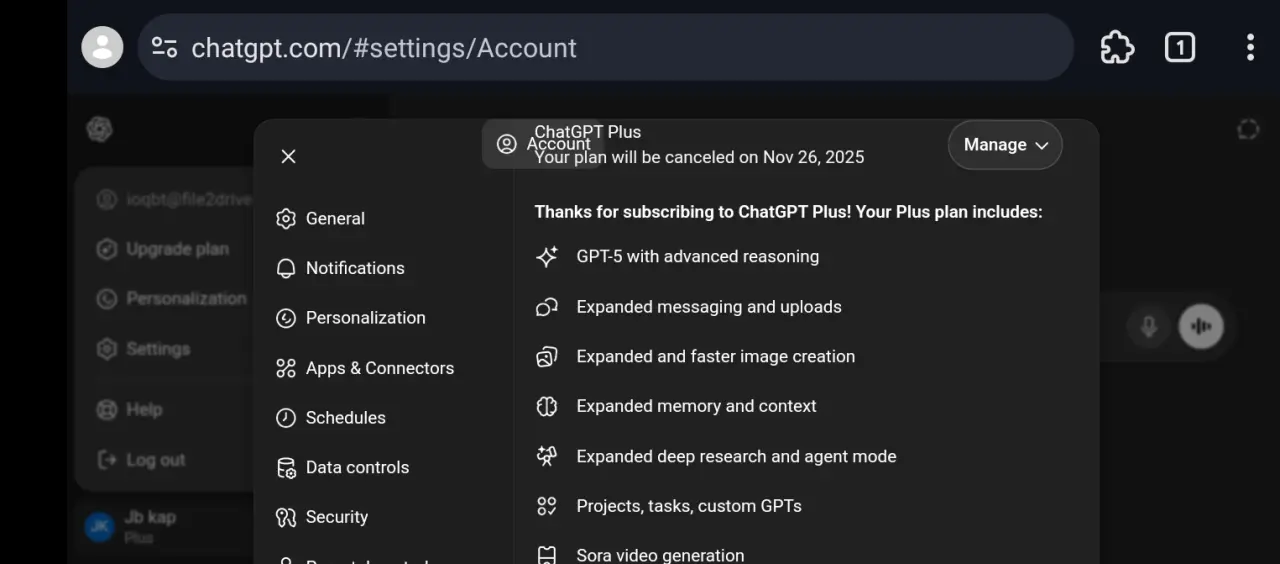Click the temporary chat icon at top right
Image resolution: width=1280 pixels, height=564 pixels.
1248,129
